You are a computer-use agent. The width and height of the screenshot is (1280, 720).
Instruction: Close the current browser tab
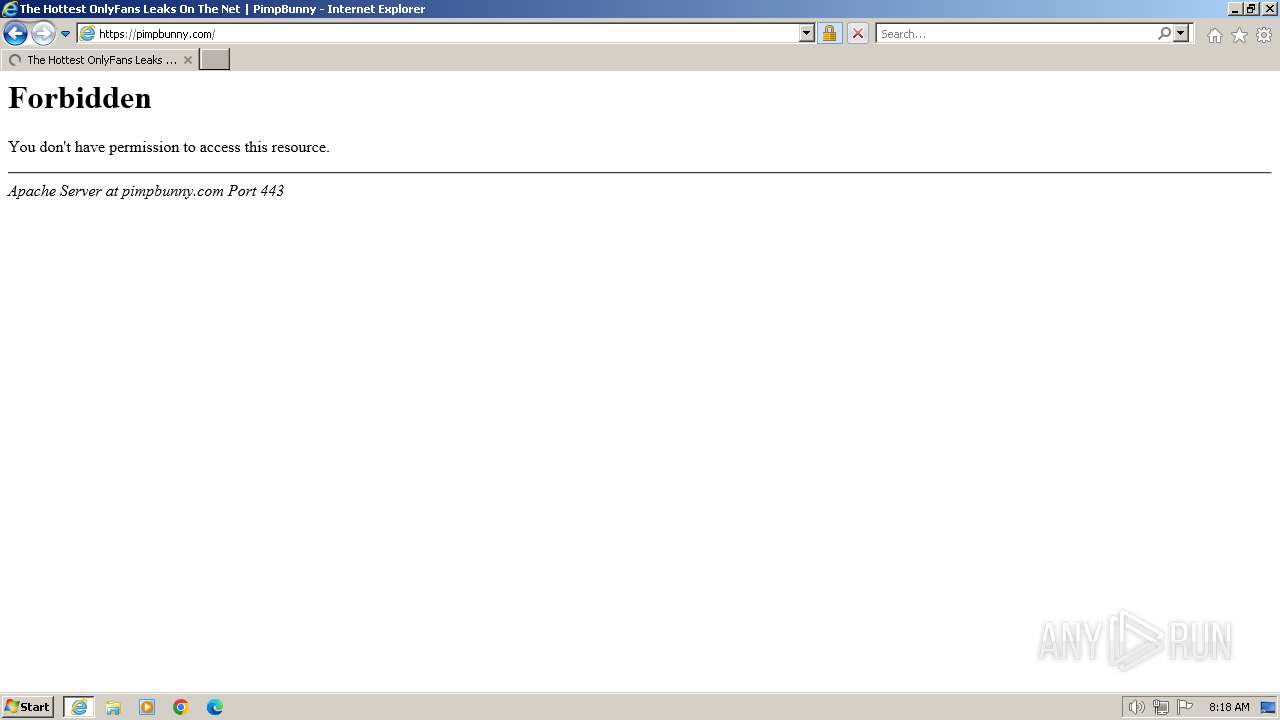[188, 60]
